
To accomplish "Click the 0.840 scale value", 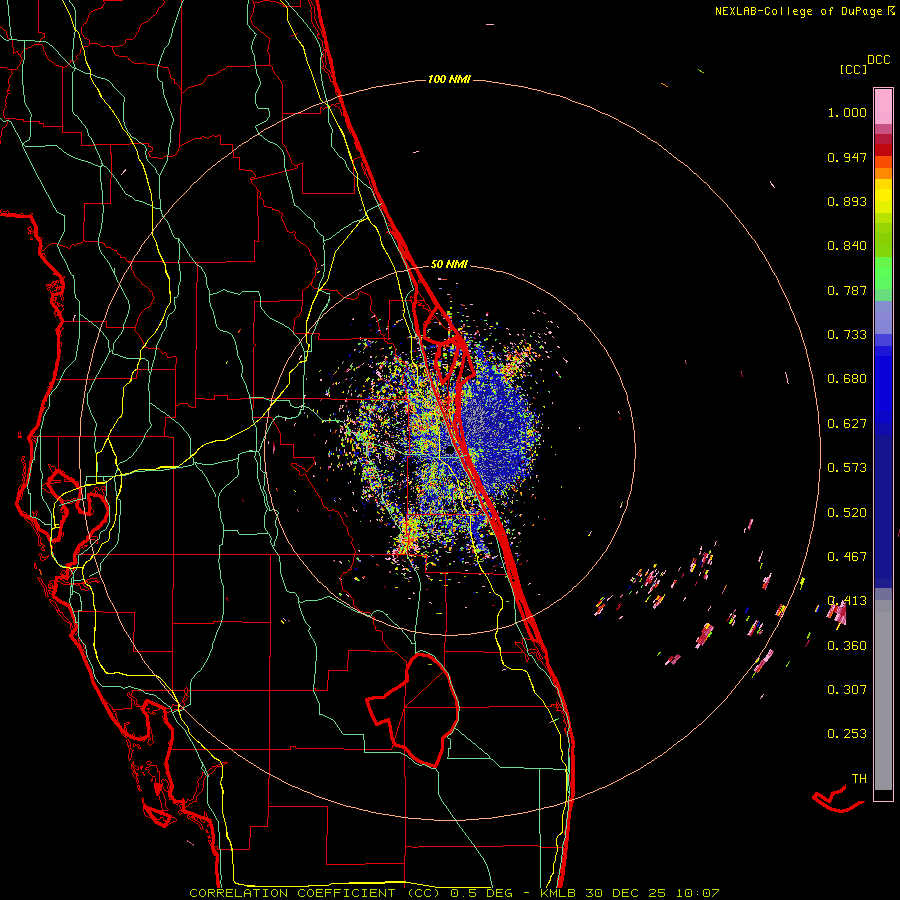I will pyautogui.click(x=847, y=246).
